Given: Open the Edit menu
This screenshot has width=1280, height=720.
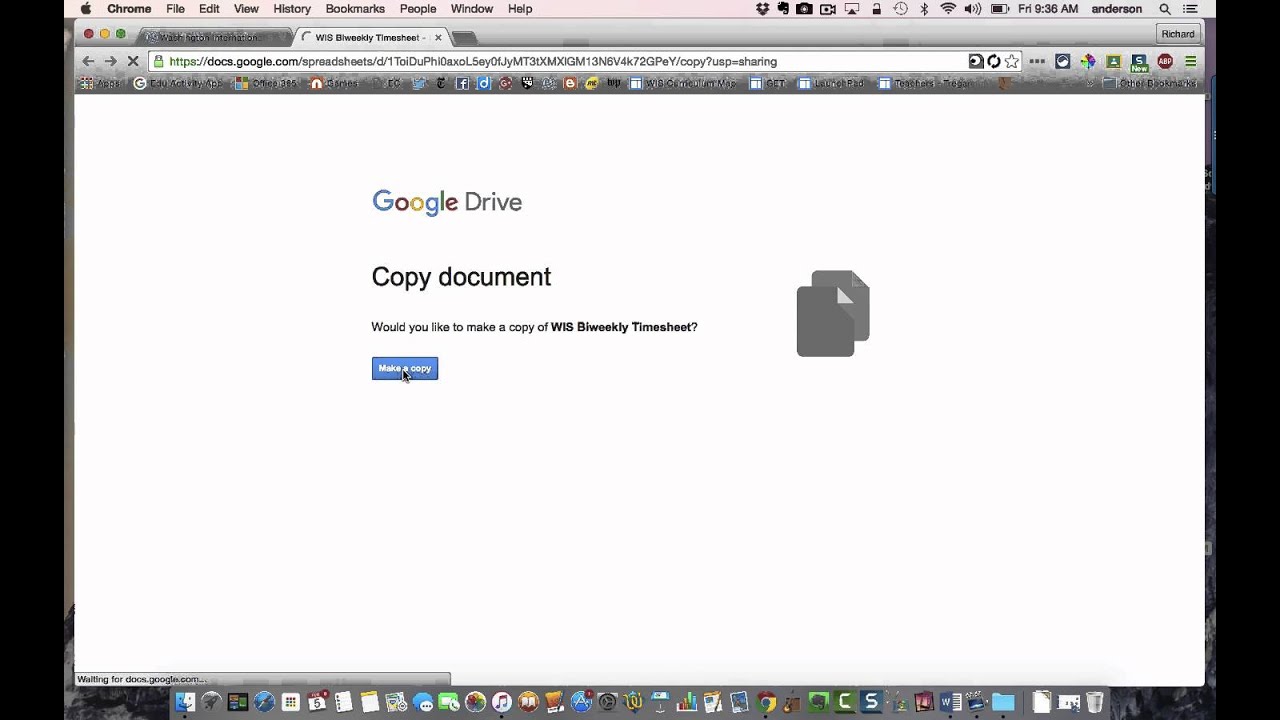Looking at the screenshot, I should pyautogui.click(x=209, y=9).
